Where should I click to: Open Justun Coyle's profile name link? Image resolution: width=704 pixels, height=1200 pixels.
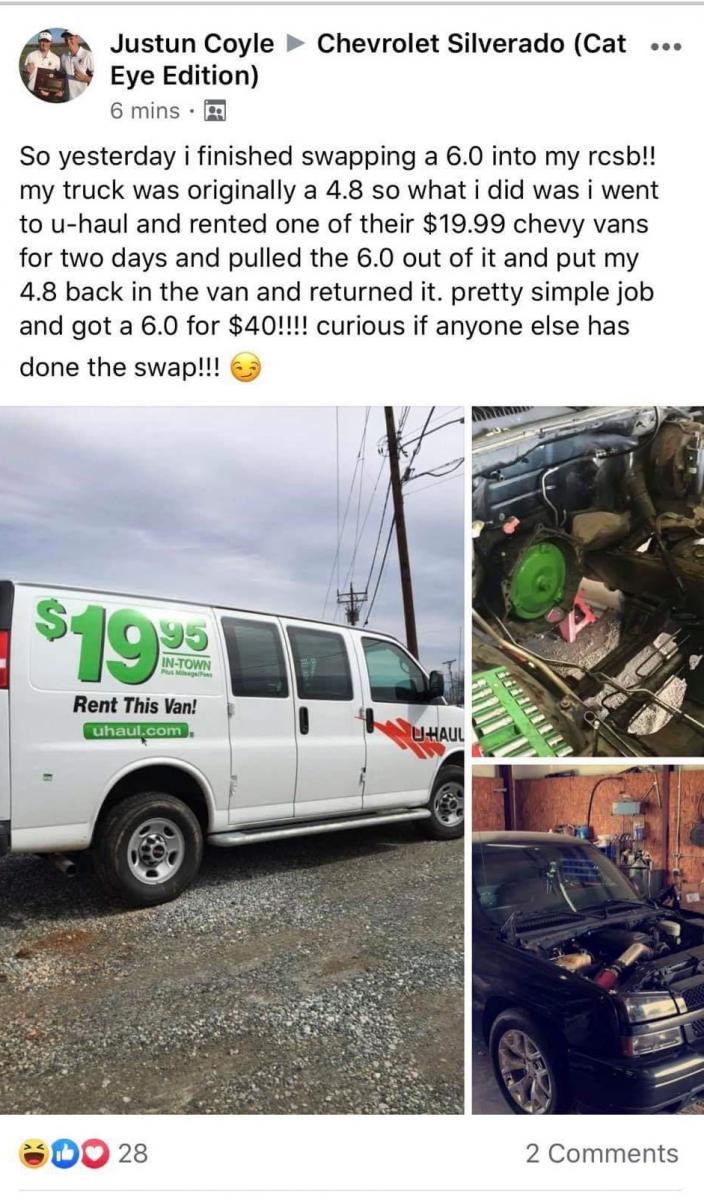click(192, 44)
